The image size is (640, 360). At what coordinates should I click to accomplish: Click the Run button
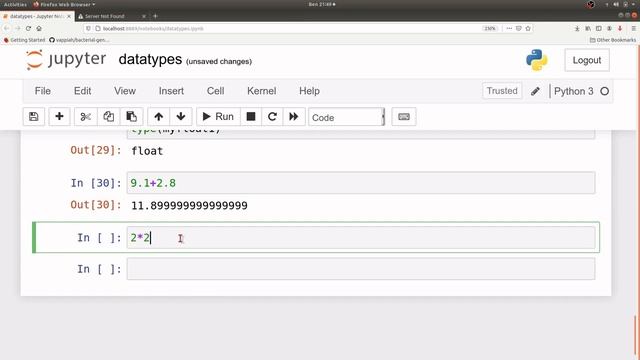[x=218, y=117]
